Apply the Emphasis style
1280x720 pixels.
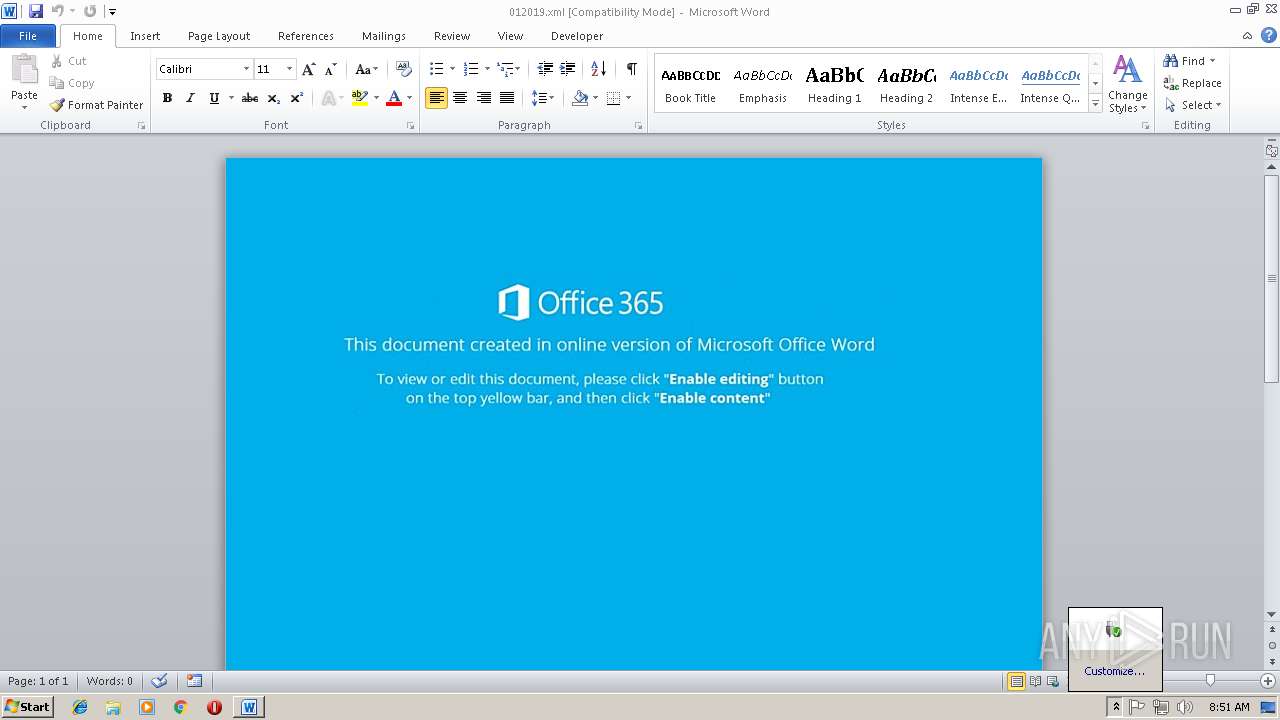pos(763,84)
